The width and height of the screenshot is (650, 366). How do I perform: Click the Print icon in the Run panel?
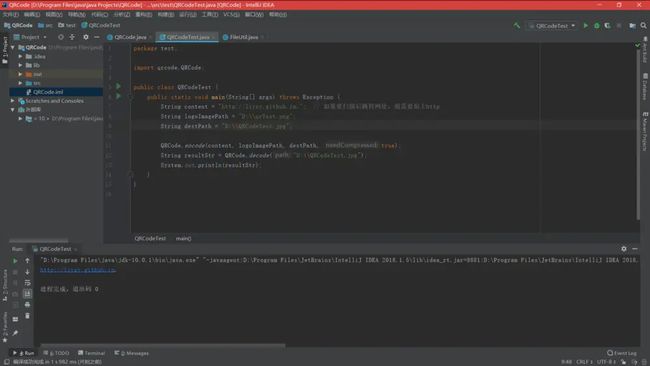click(x=27, y=305)
